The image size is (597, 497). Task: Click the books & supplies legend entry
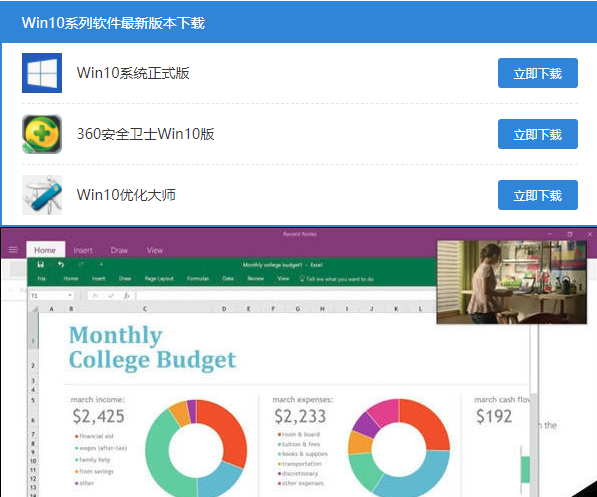pos(303,454)
